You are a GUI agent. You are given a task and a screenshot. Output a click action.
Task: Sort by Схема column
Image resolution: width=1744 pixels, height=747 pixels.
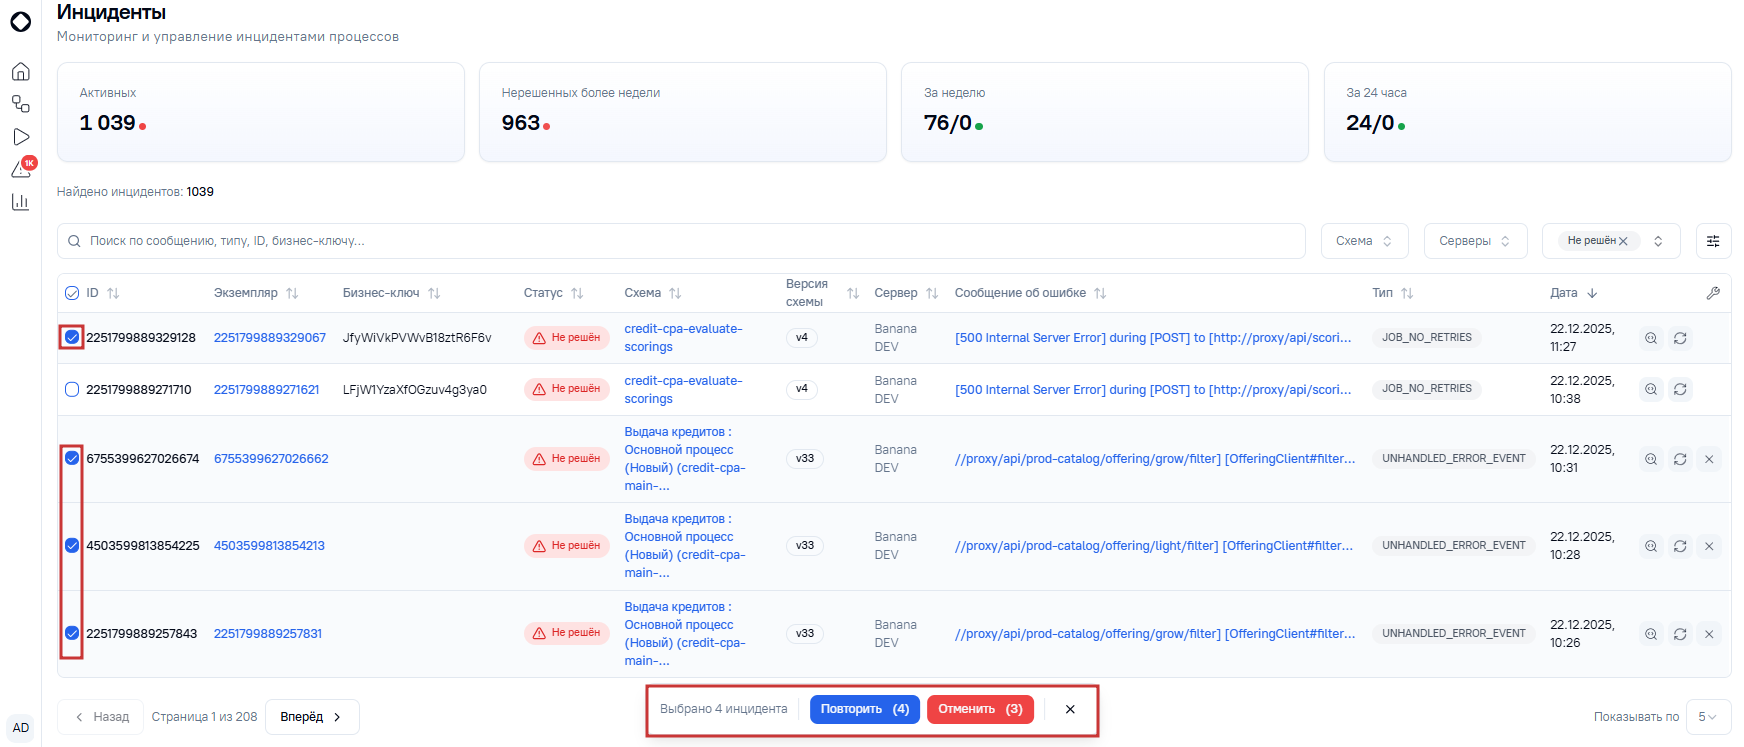(675, 293)
